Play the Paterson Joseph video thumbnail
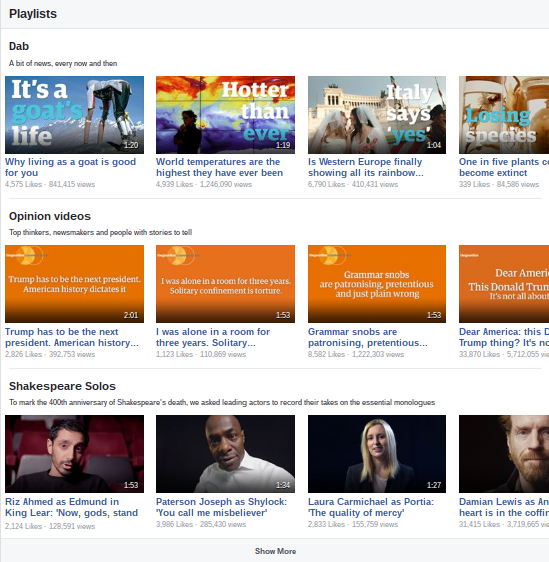 [x=225, y=454]
